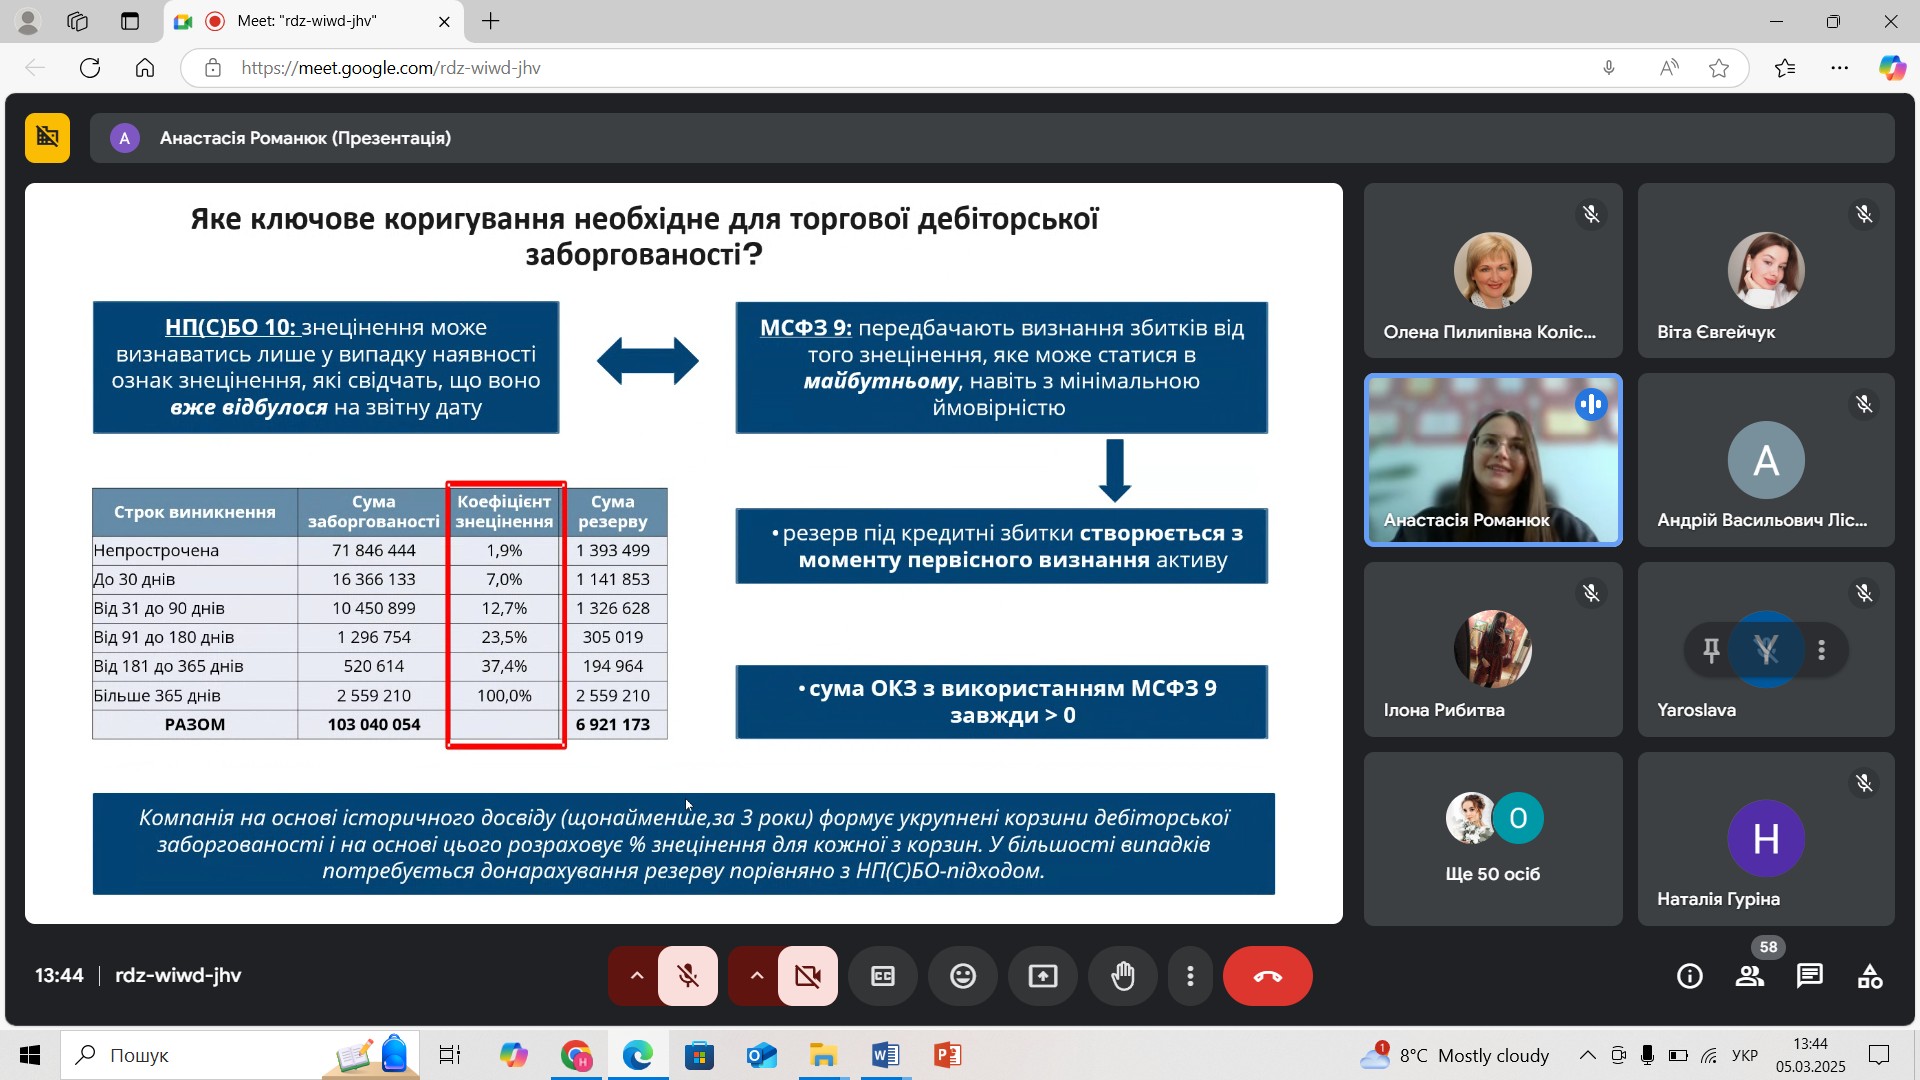Open the chat with everyone panel

coord(1810,976)
